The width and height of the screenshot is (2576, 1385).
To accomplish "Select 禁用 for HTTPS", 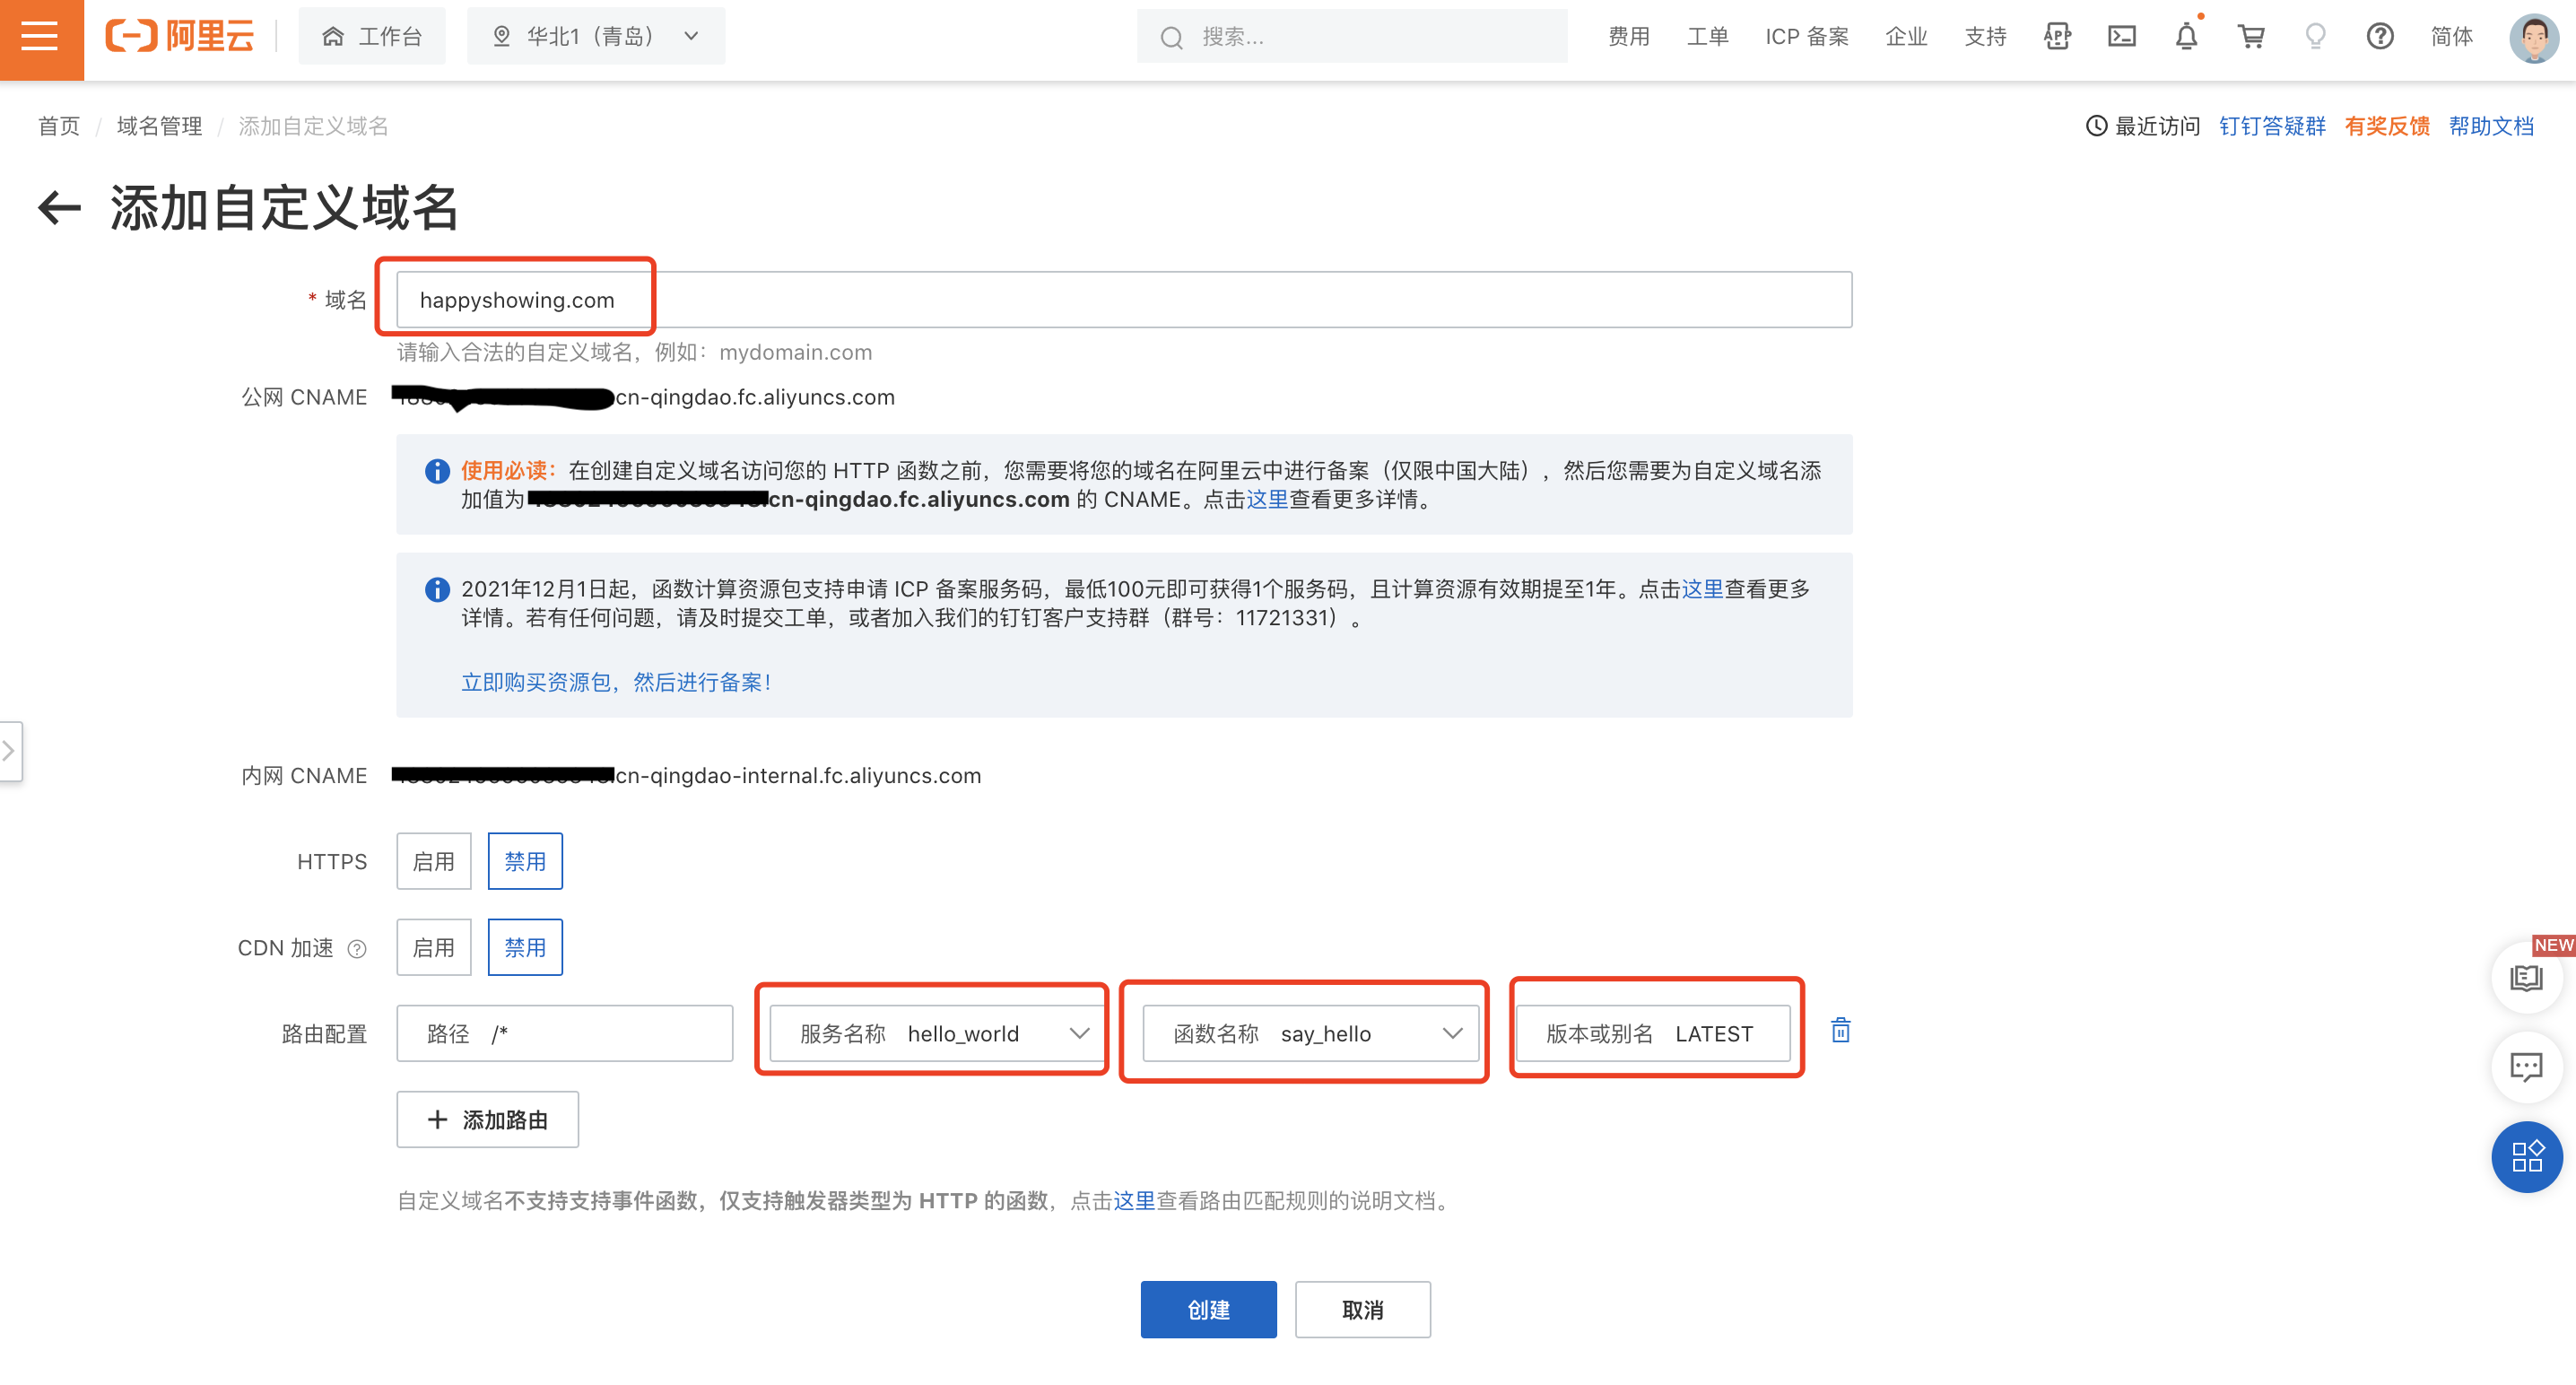I will click(x=525, y=861).
